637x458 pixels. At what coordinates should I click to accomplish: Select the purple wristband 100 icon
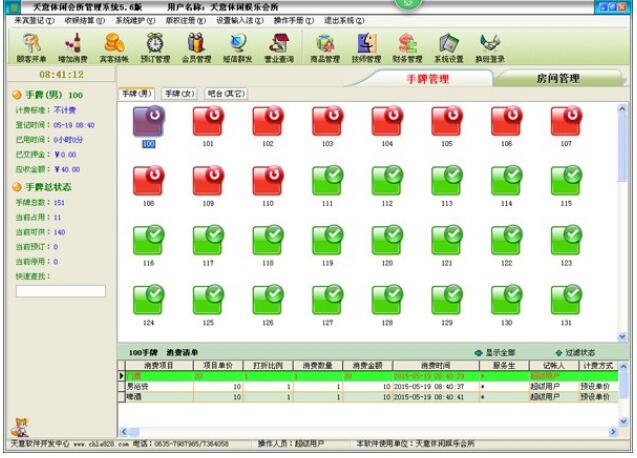pos(149,121)
